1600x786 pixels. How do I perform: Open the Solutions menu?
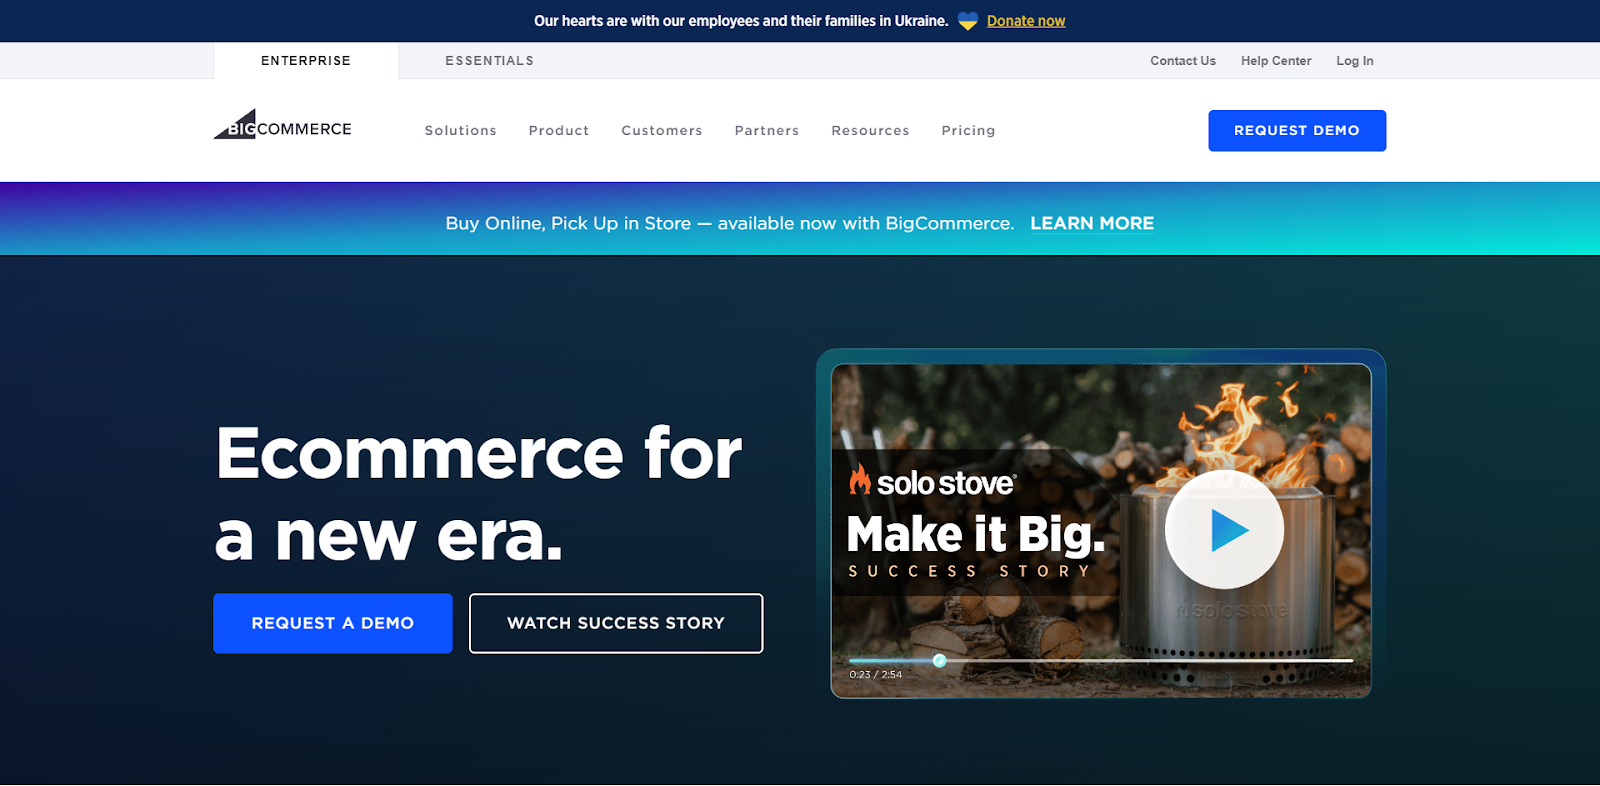(x=460, y=131)
